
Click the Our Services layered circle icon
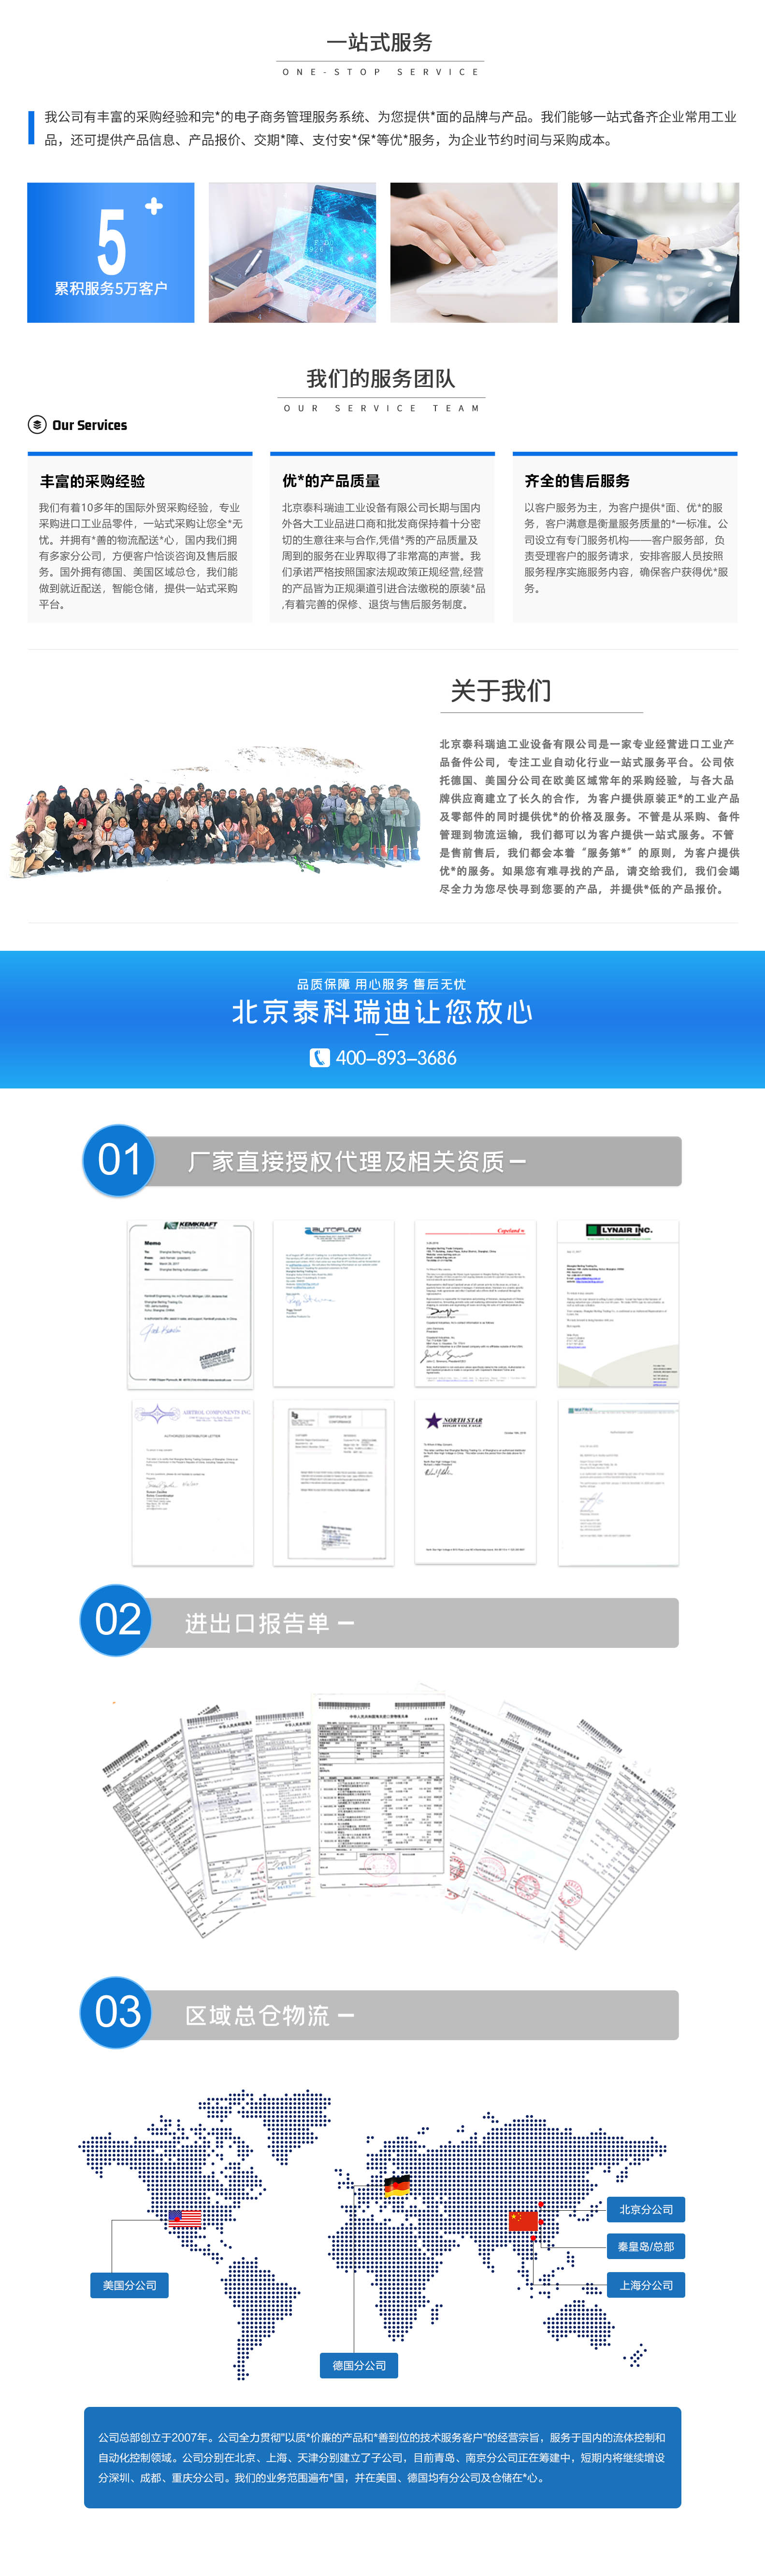pyautogui.click(x=37, y=425)
